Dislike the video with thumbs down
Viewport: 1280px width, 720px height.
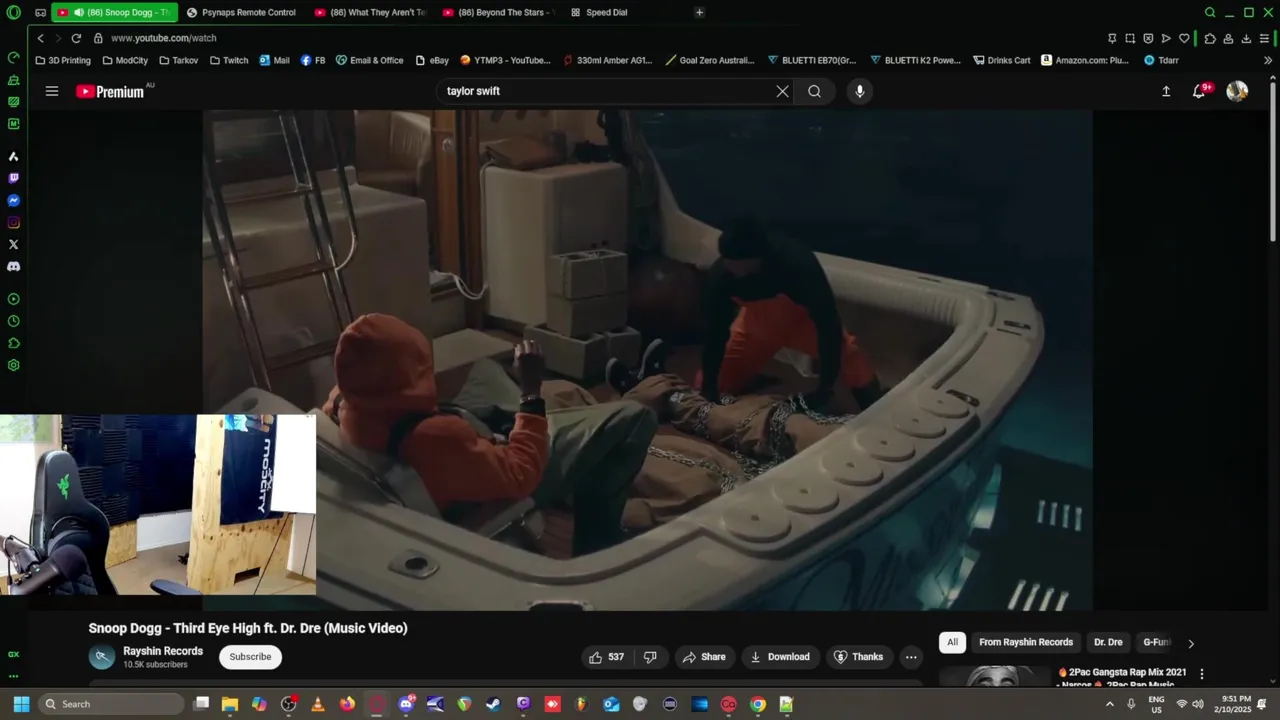pyautogui.click(x=650, y=657)
